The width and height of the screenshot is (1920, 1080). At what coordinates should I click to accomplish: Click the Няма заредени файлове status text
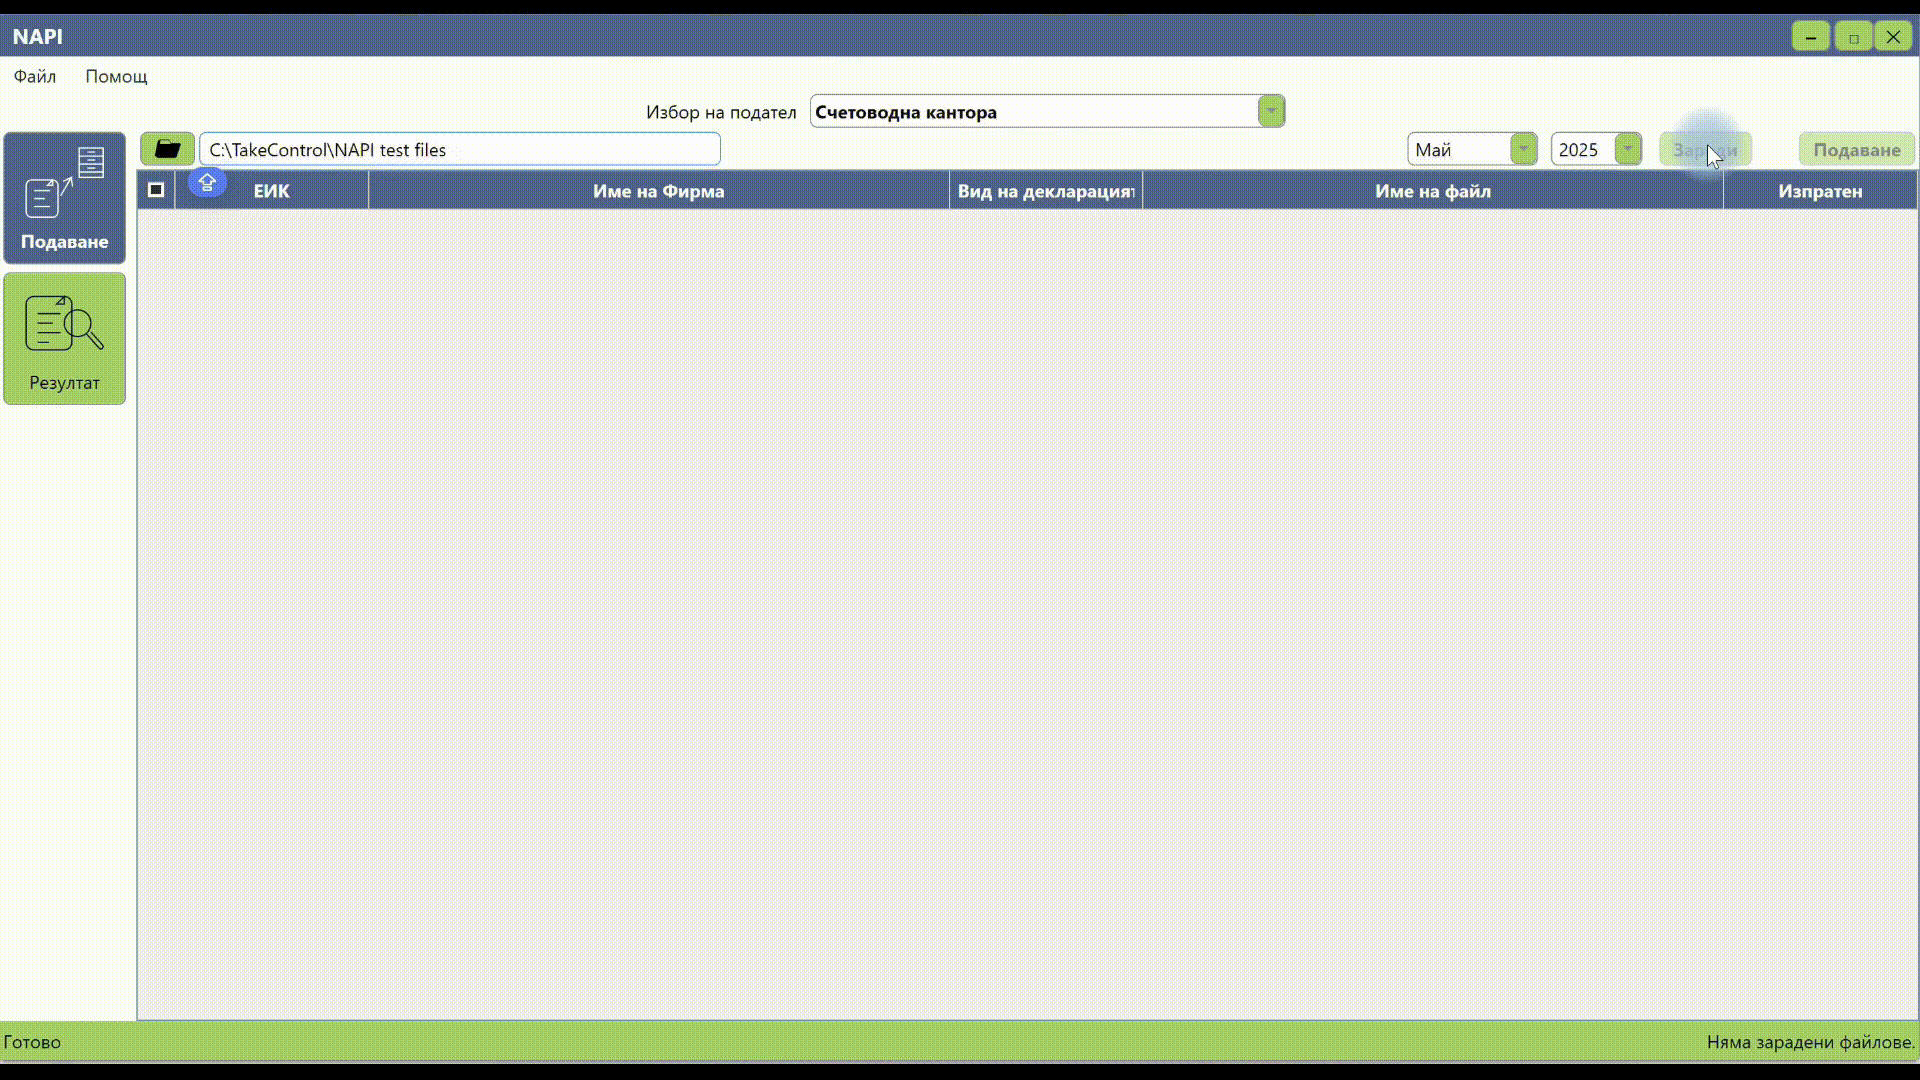(1810, 1042)
